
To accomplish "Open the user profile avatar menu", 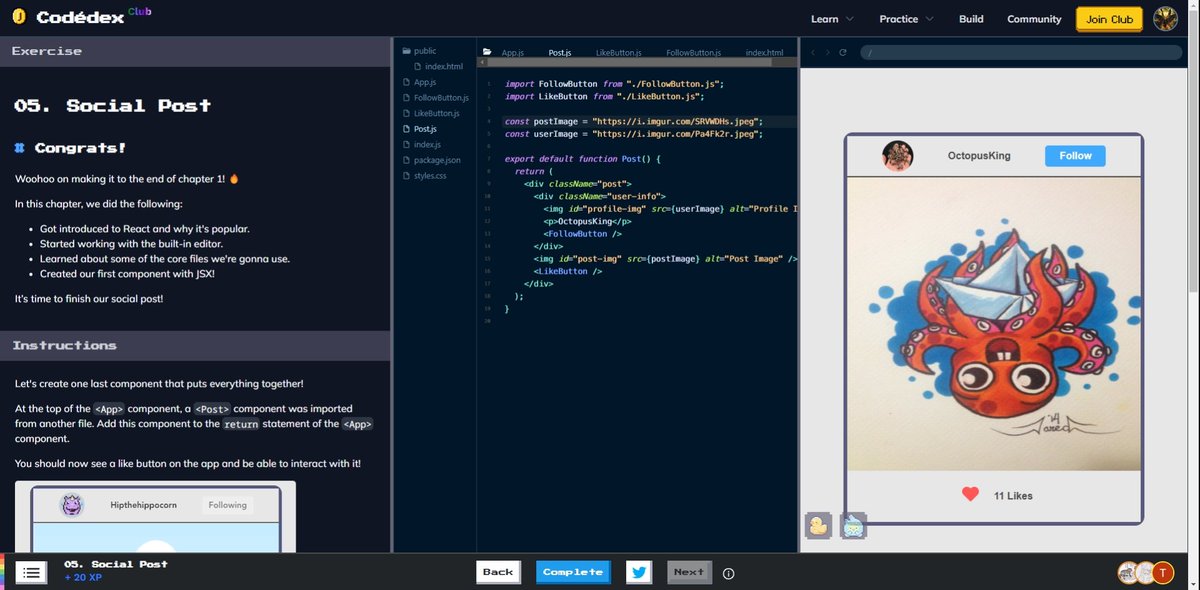I will [x=1166, y=19].
